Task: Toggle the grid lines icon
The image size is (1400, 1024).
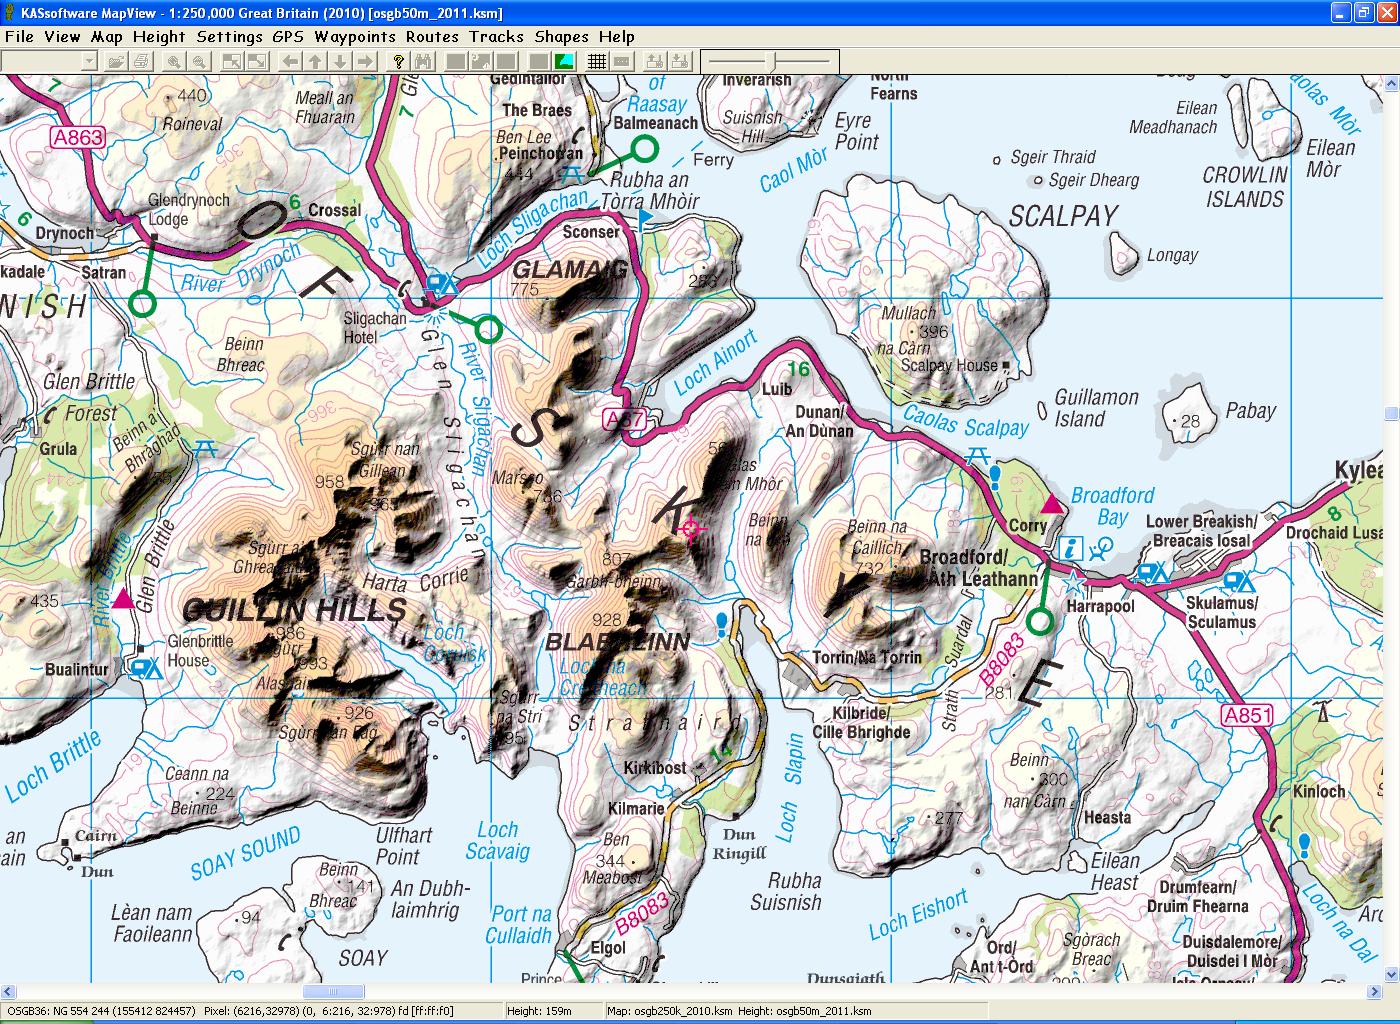Action: tap(597, 62)
